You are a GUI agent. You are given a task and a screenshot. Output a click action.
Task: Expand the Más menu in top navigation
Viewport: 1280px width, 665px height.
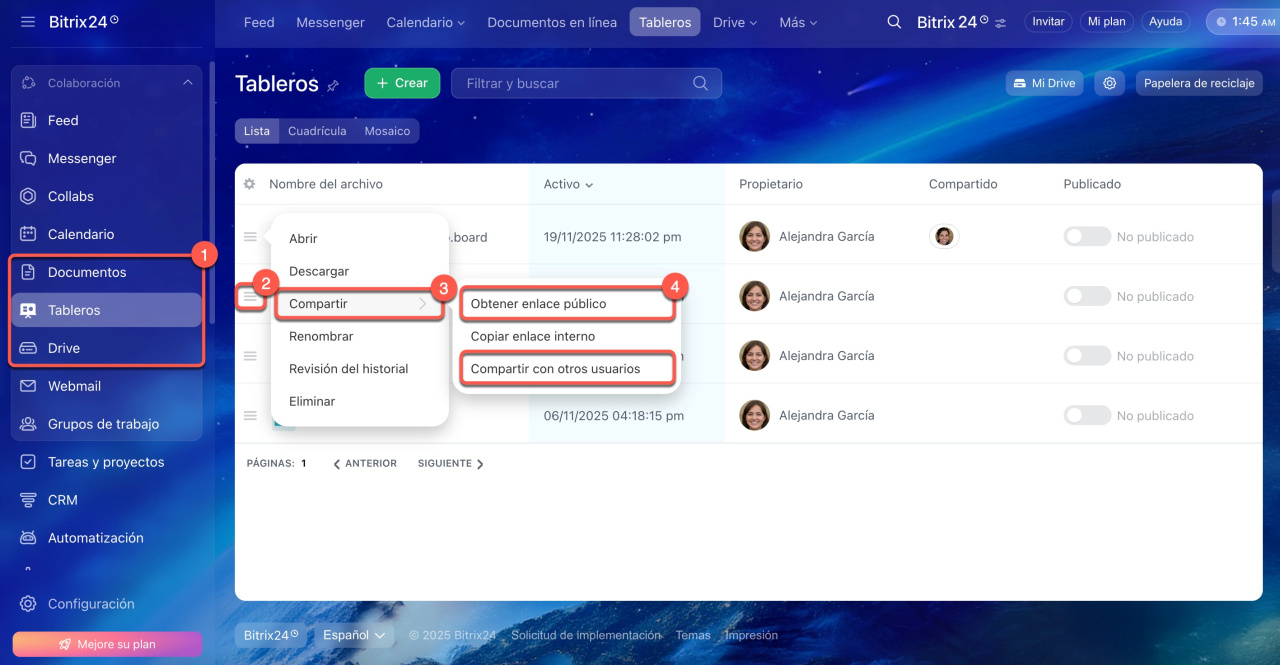click(x=798, y=22)
